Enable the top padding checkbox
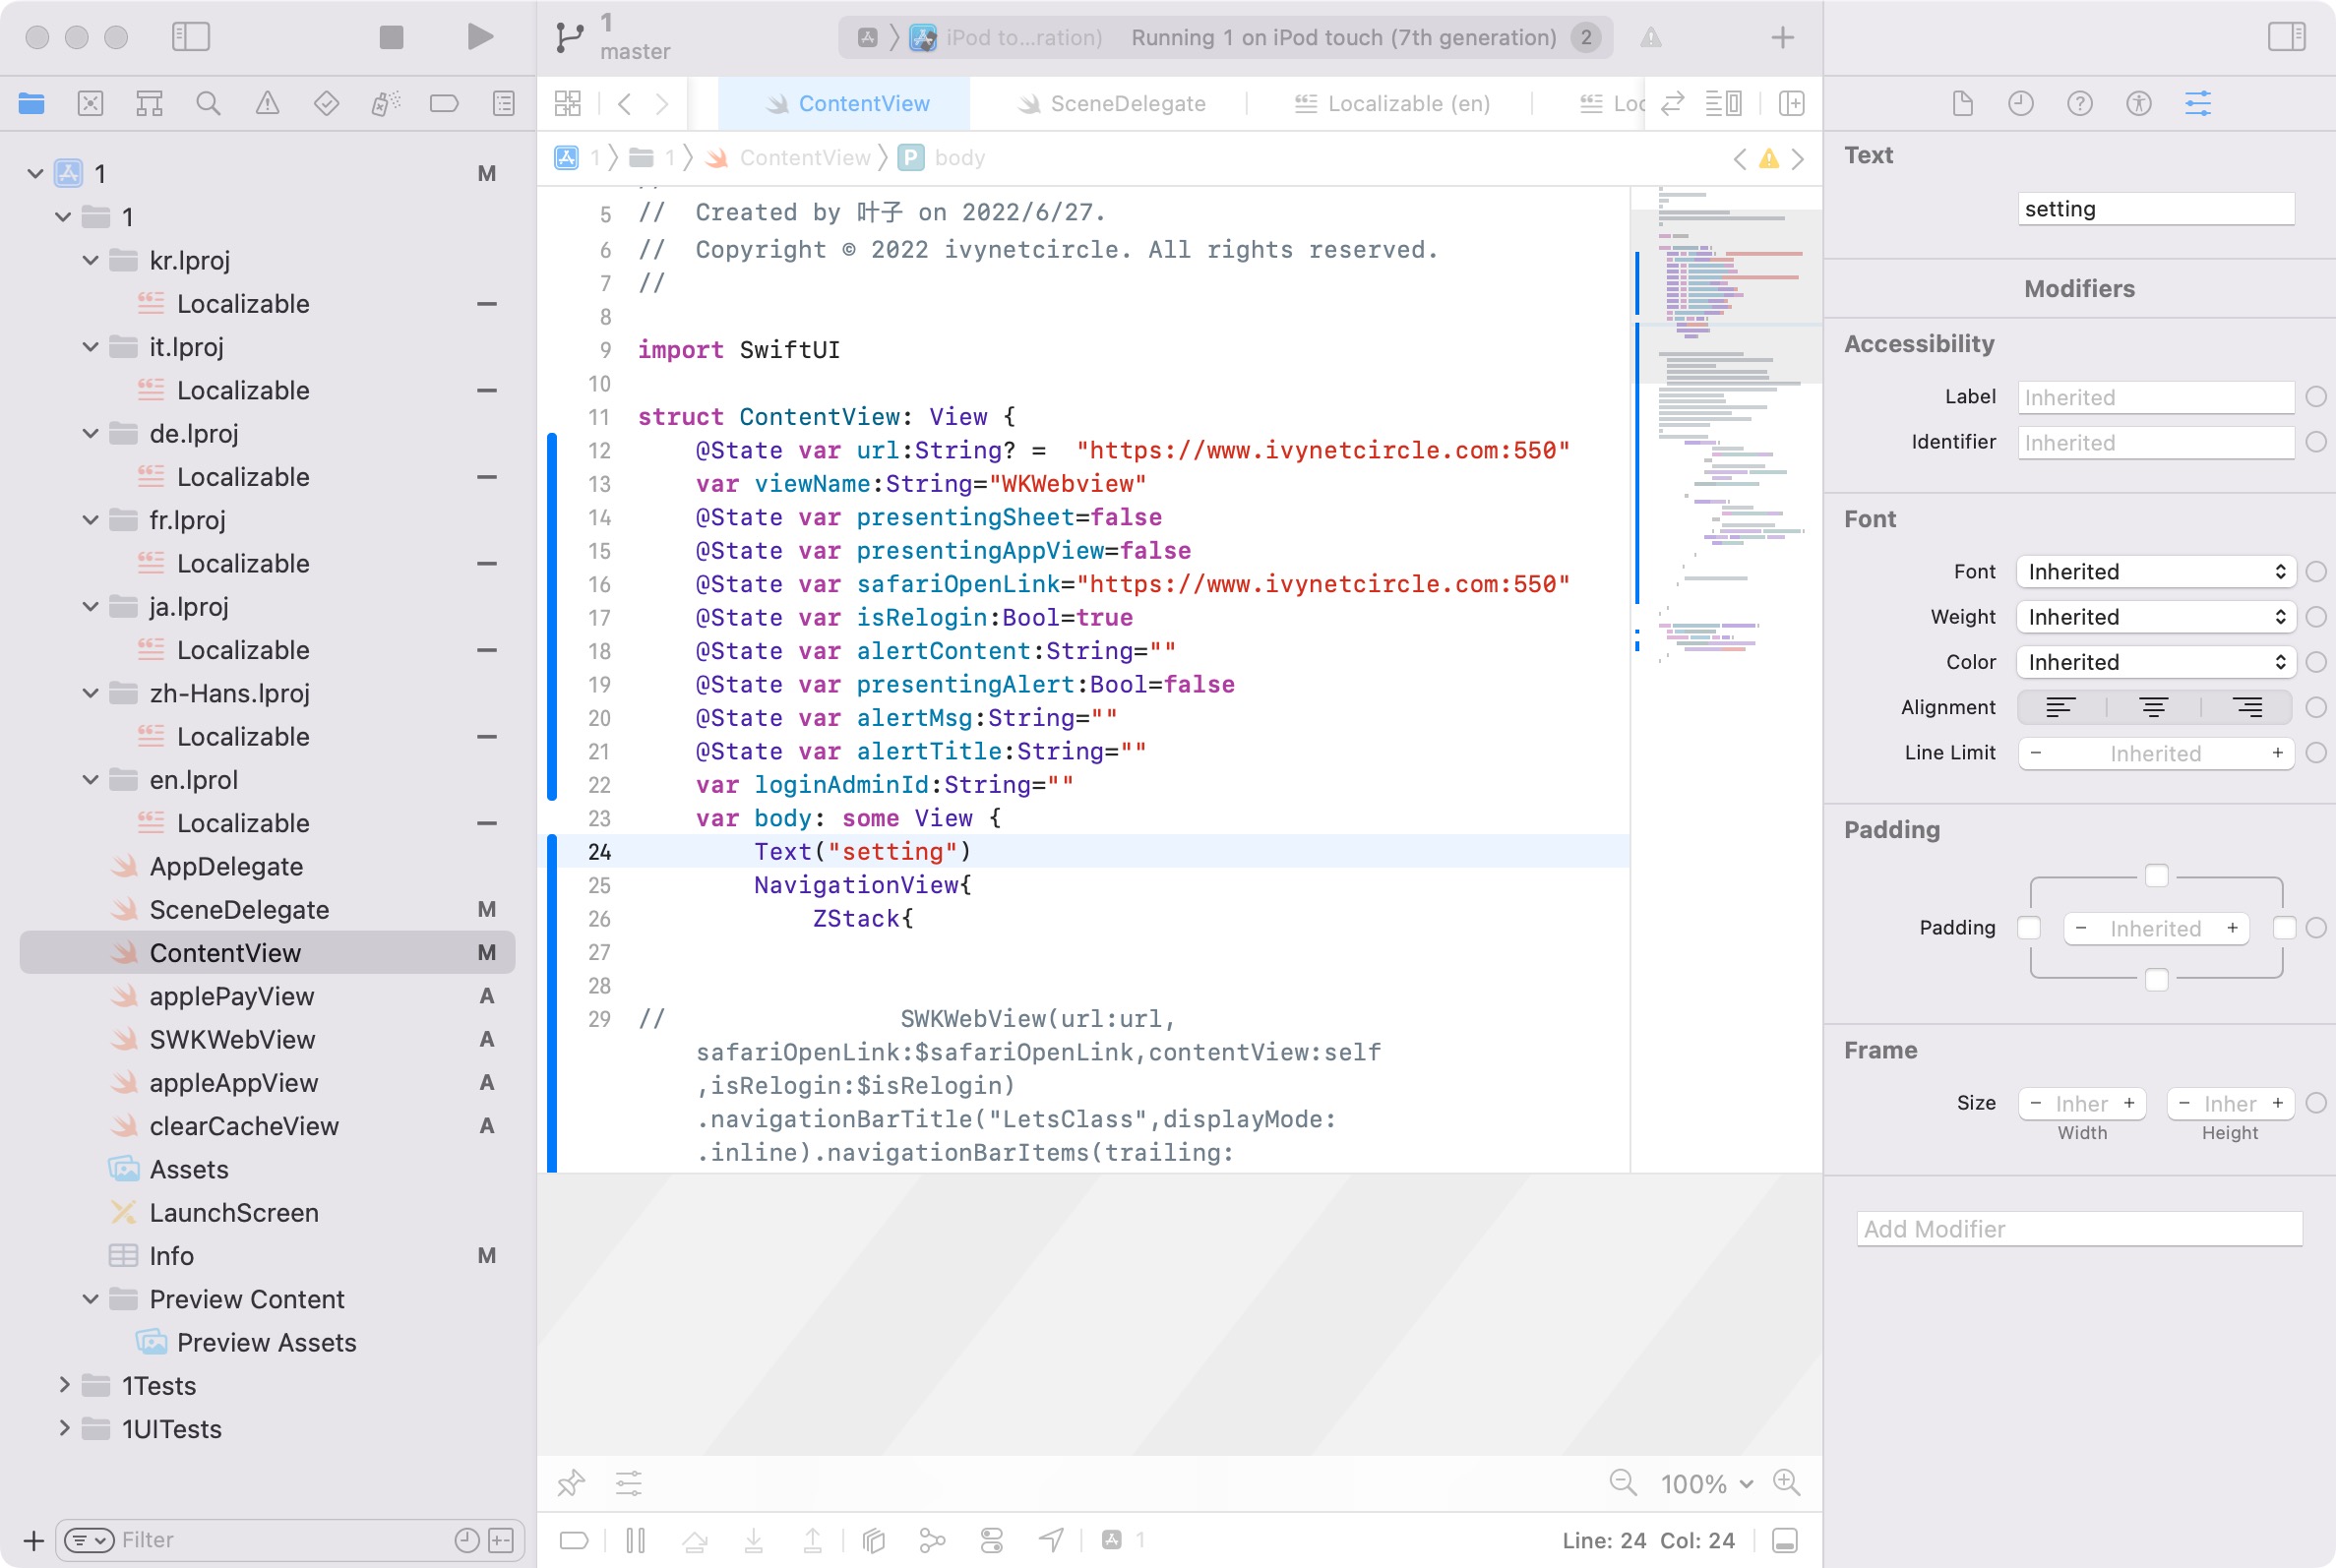Image resolution: width=2336 pixels, height=1568 pixels. pyautogui.click(x=2156, y=875)
